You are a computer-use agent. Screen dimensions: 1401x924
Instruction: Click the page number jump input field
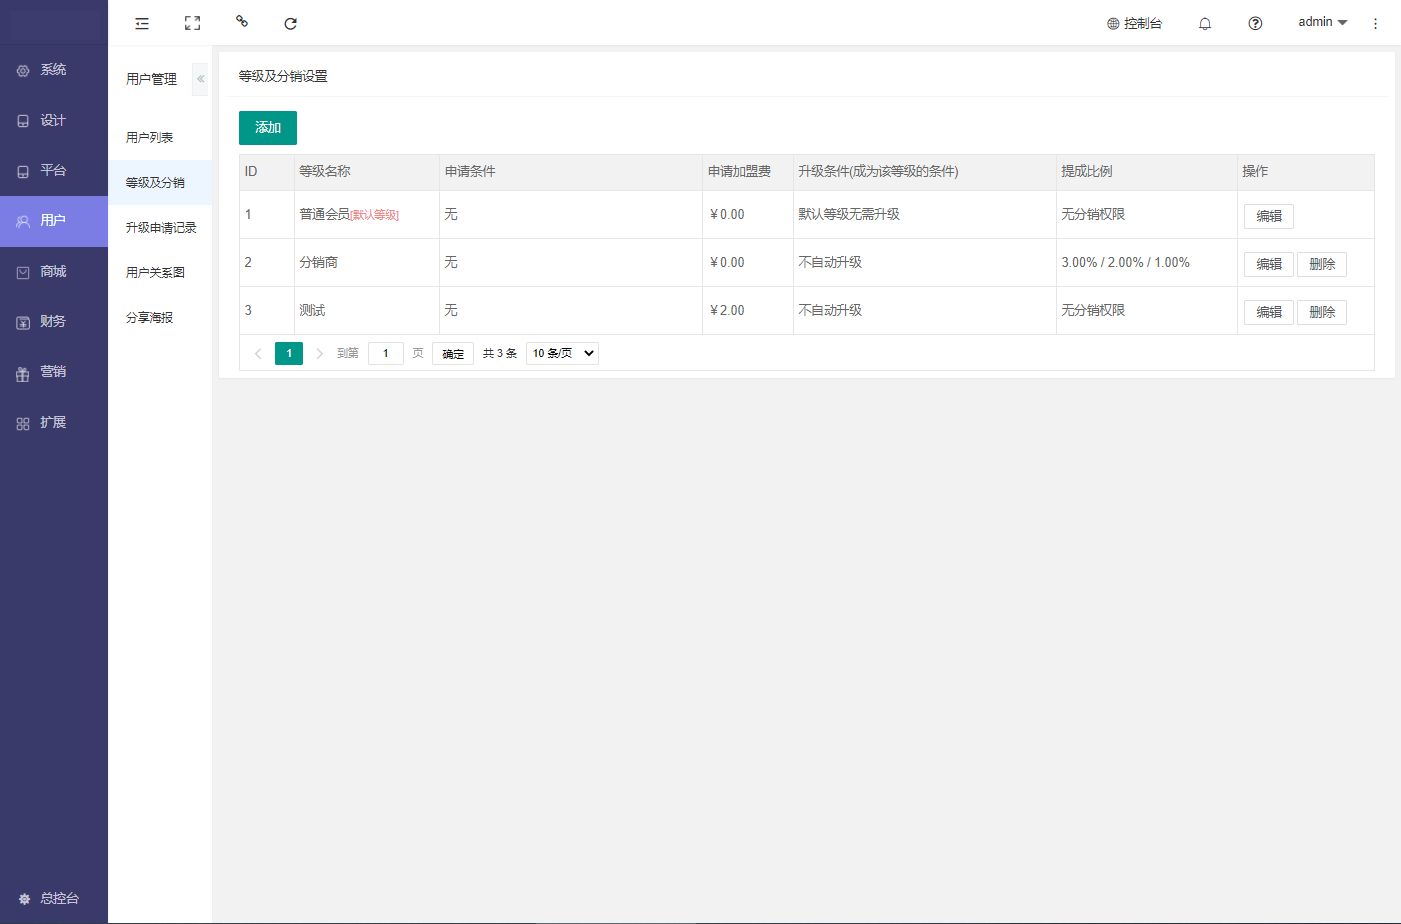pos(385,353)
